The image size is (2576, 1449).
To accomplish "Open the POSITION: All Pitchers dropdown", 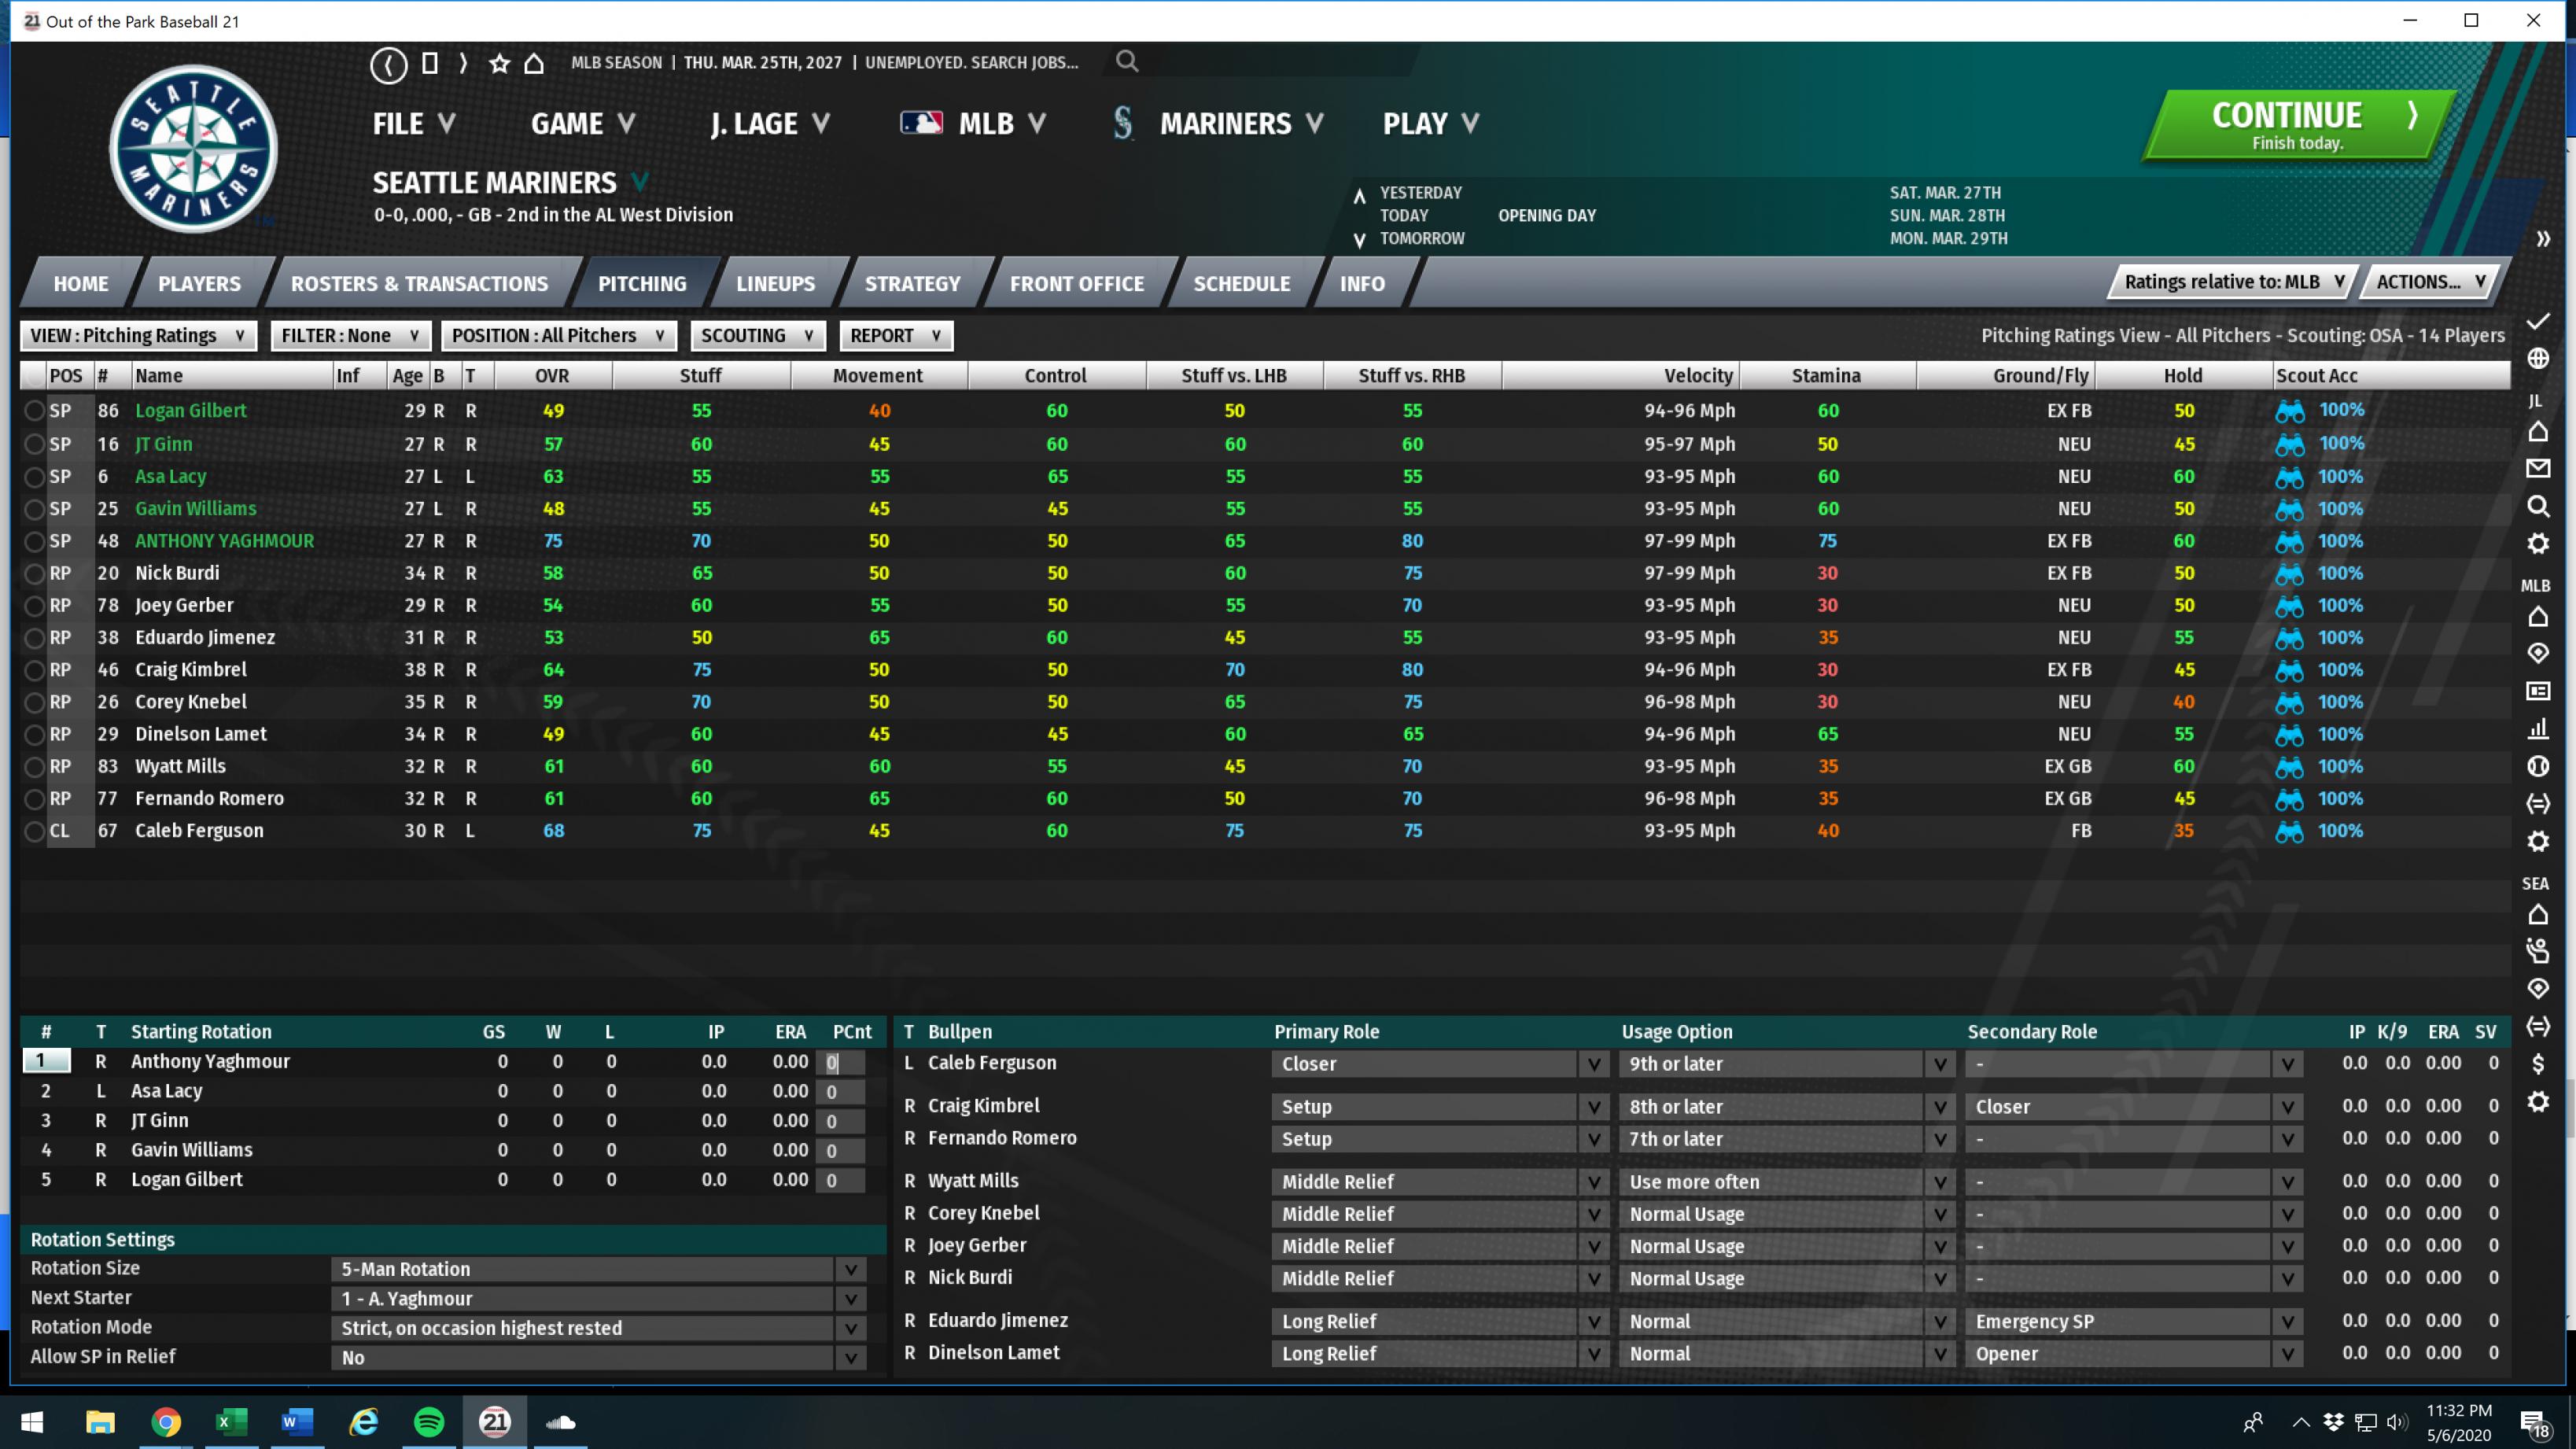I will (x=559, y=336).
